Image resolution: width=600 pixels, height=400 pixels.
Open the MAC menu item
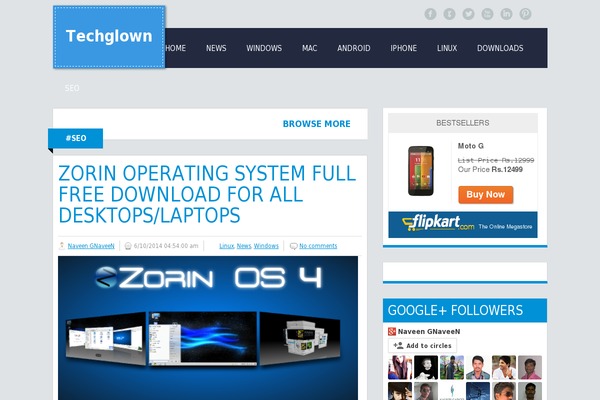pyautogui.click(x=310, y=48)
